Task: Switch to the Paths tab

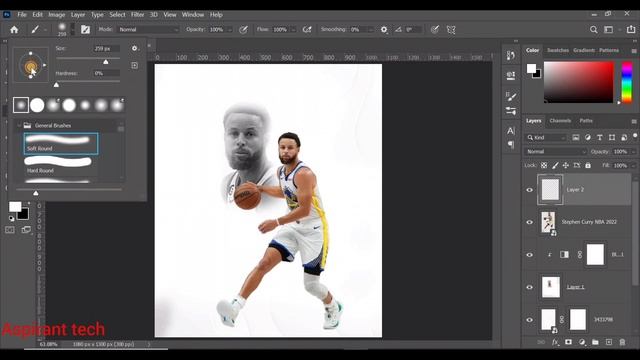Action: pos(586,121)
